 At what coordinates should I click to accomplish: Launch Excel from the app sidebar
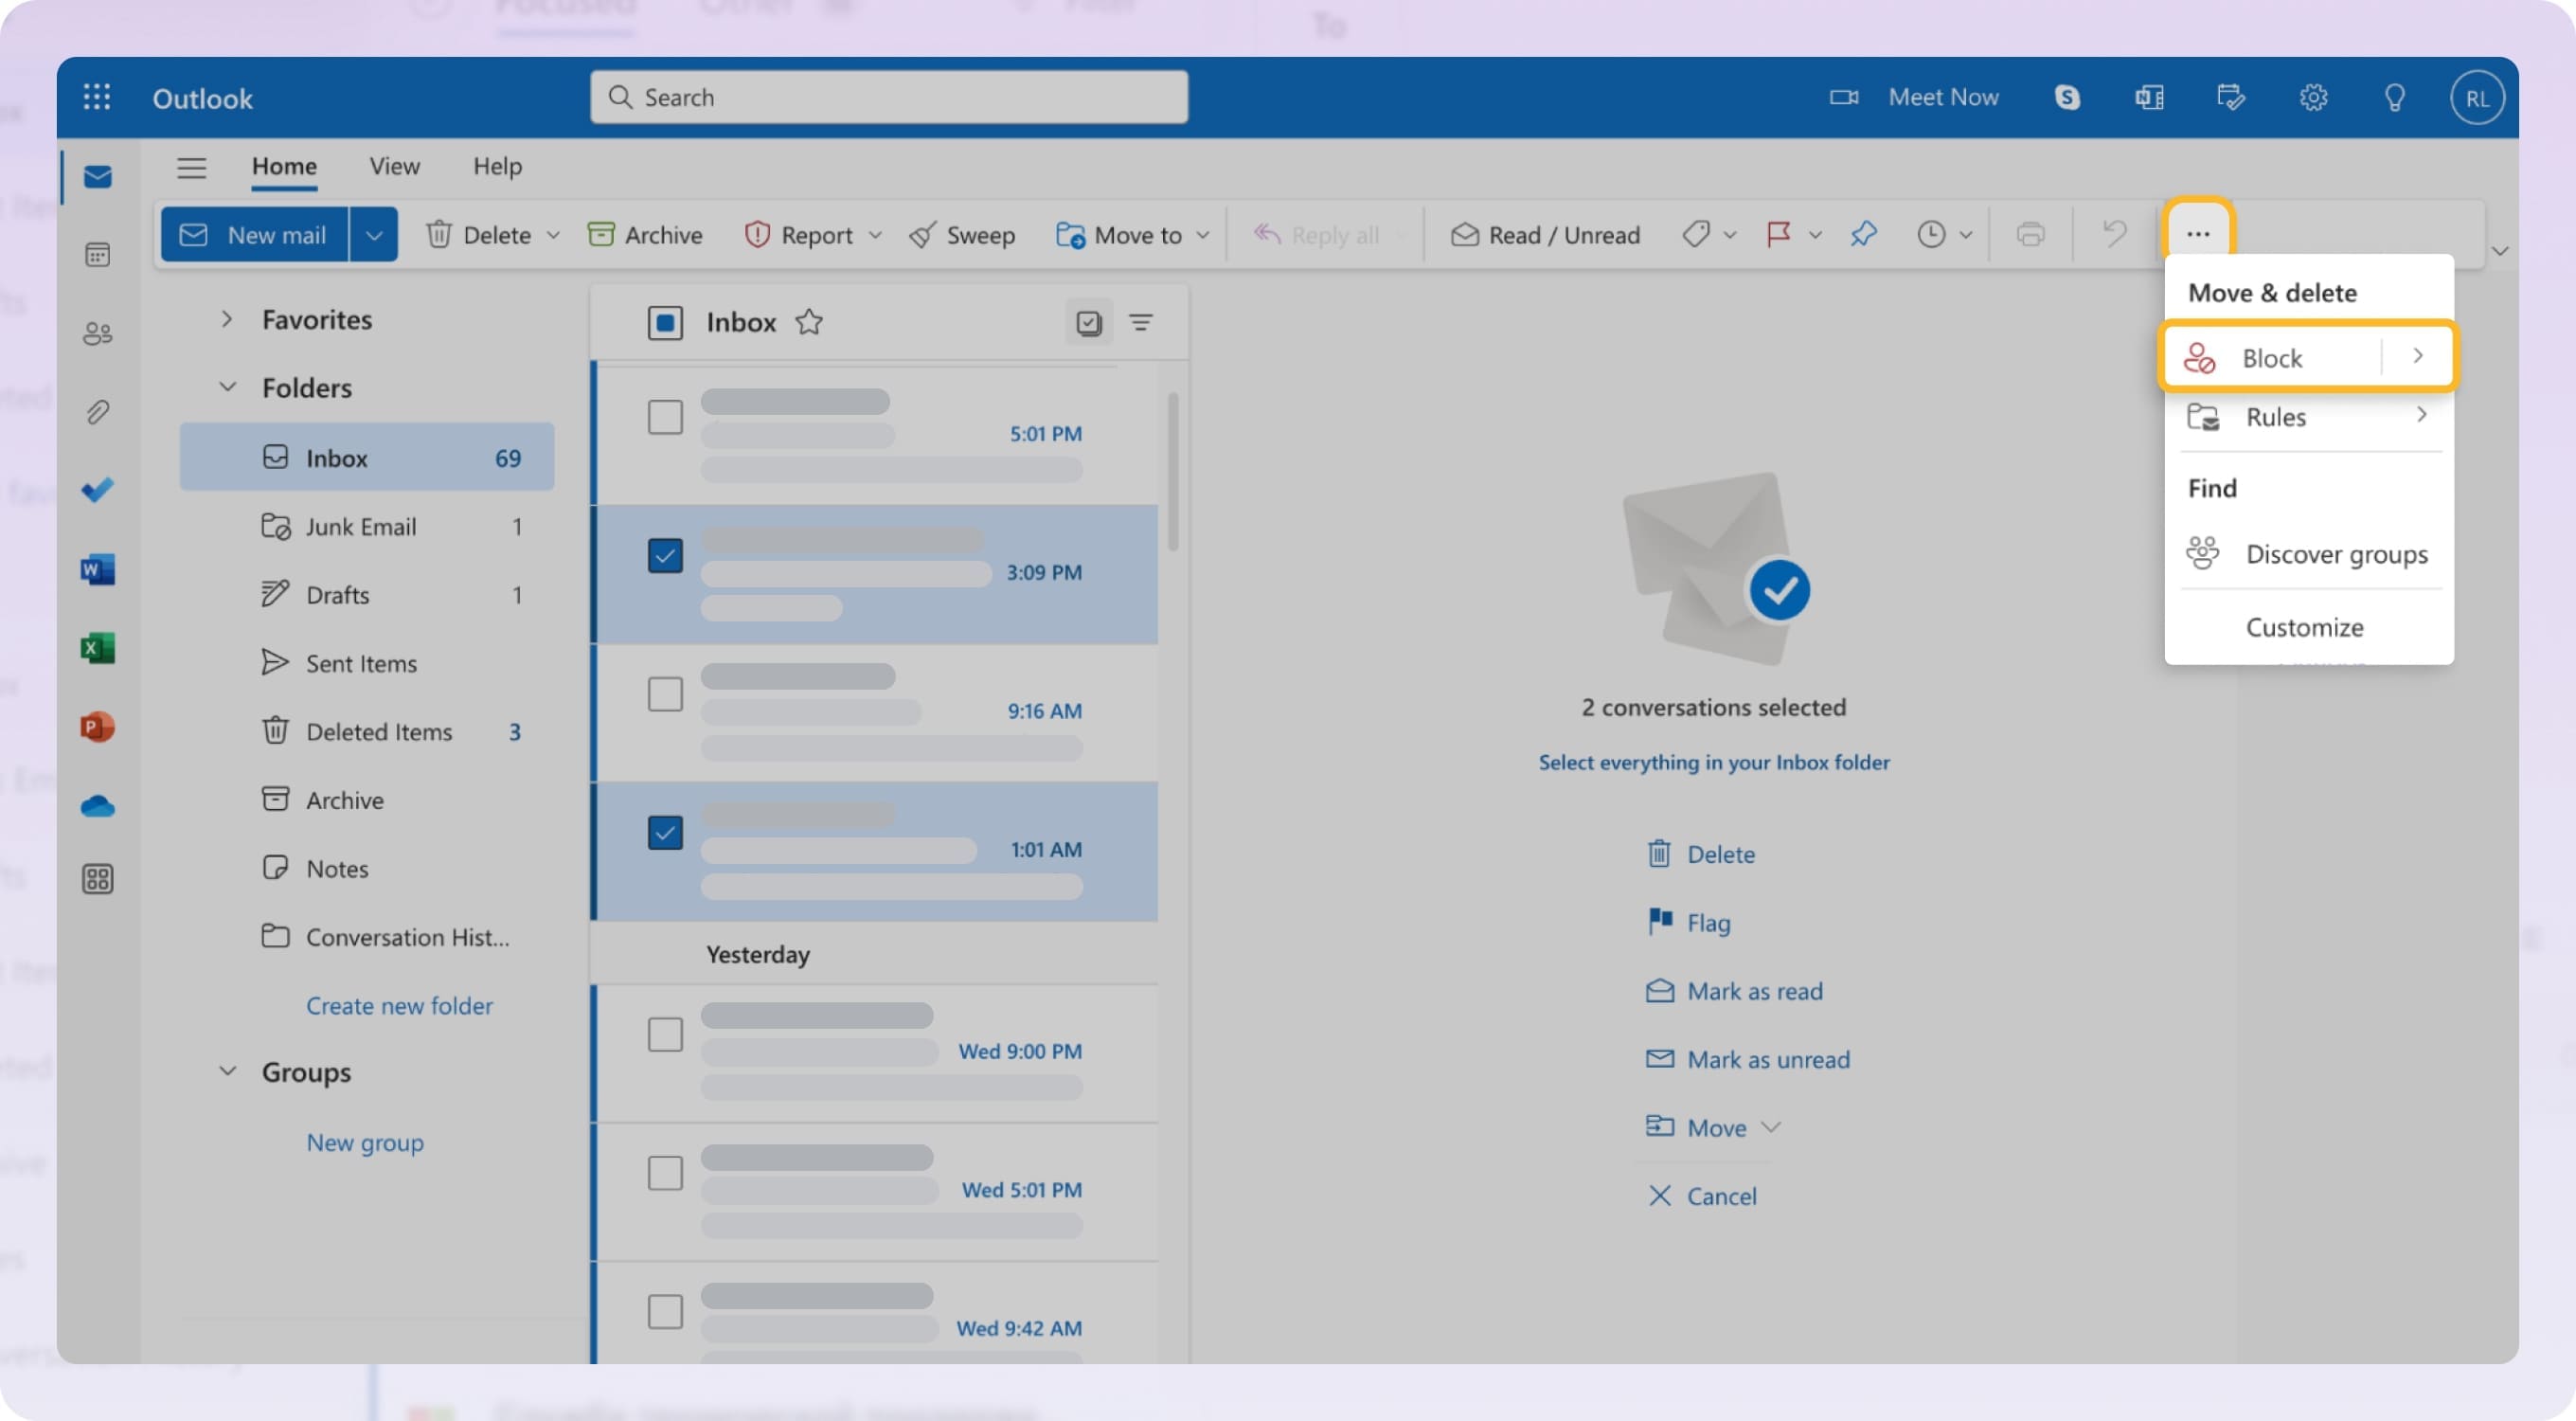(x=97, y=647)
